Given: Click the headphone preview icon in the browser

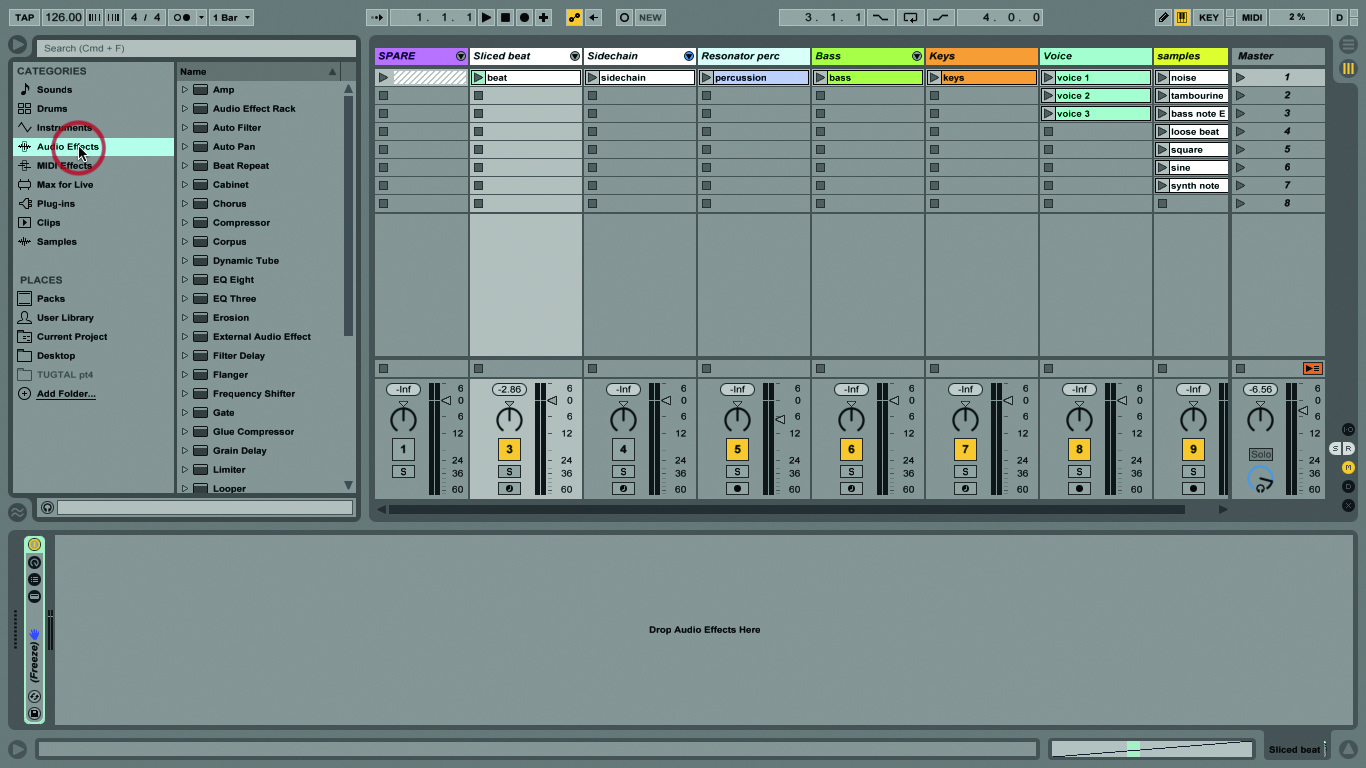Looking at the screenshot, I should click(48, 507).
